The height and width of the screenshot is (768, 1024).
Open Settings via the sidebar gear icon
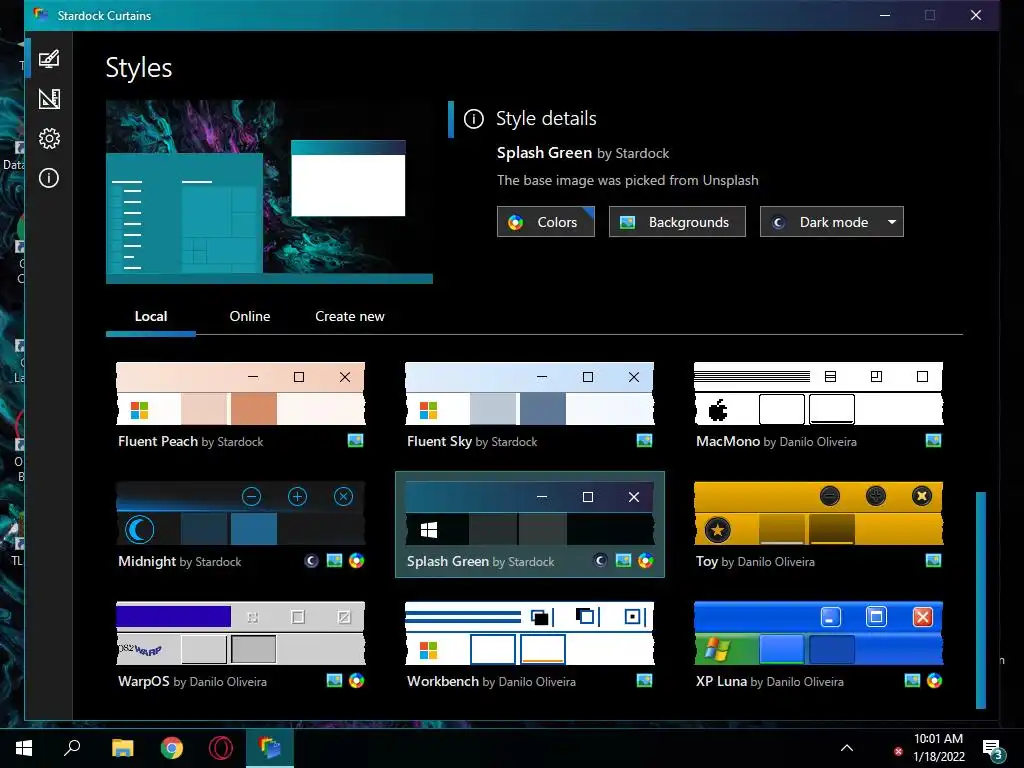tap(49, 138)
